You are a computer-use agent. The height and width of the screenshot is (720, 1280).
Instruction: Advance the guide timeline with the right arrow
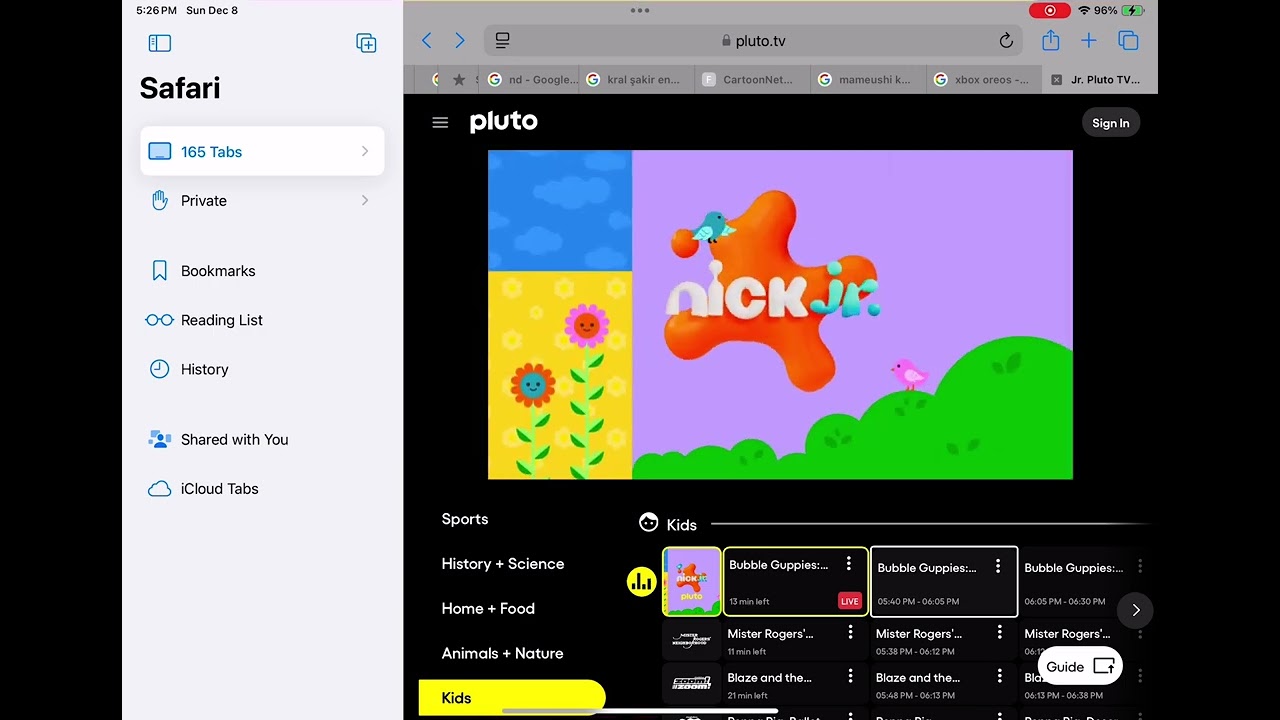tap(1135, 610)
